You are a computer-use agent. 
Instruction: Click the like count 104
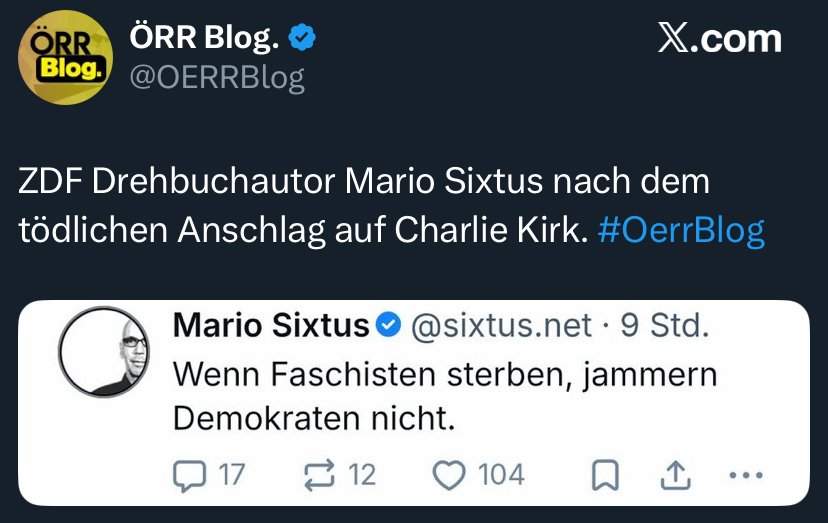pos(501,473)
